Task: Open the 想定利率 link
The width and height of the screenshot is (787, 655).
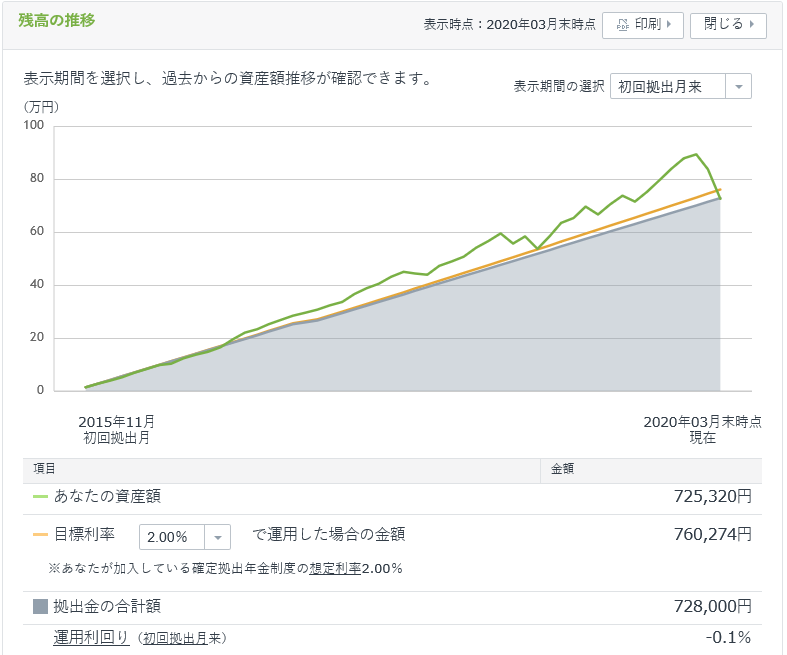Action: (x=336, y=568)
